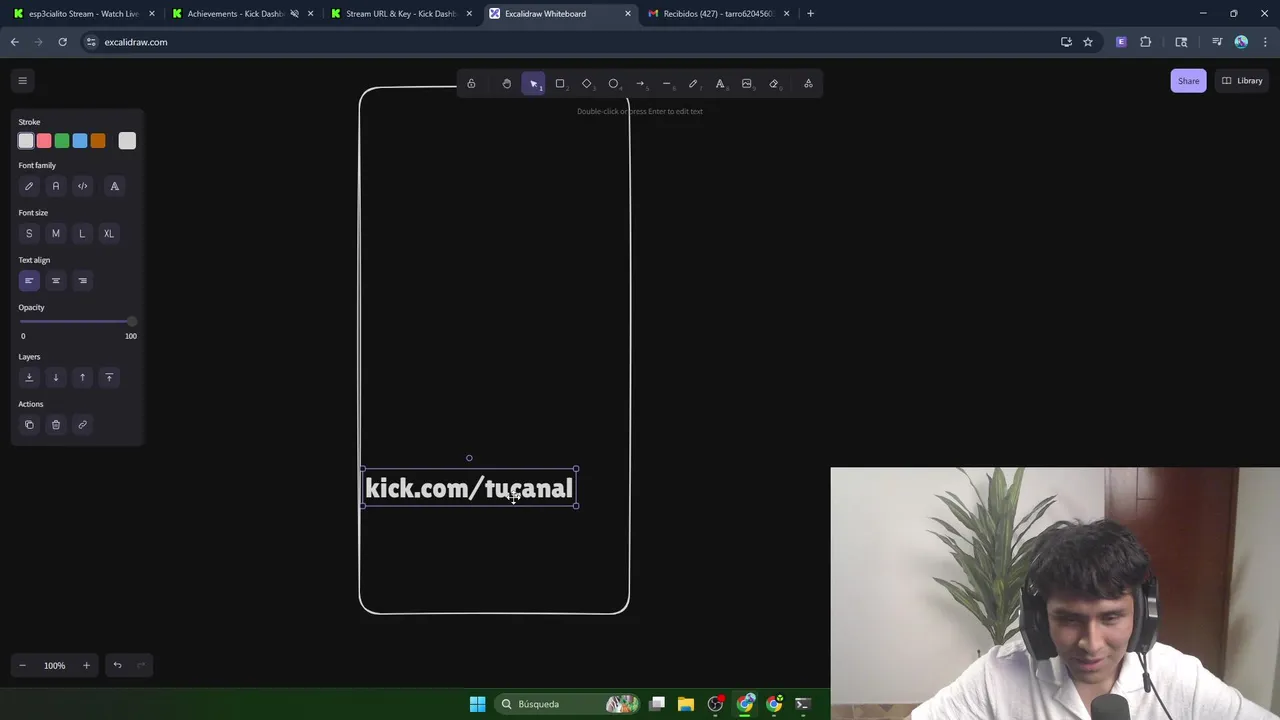Click the opacity slider handle

pyautogui.click(x=131, y=321)
